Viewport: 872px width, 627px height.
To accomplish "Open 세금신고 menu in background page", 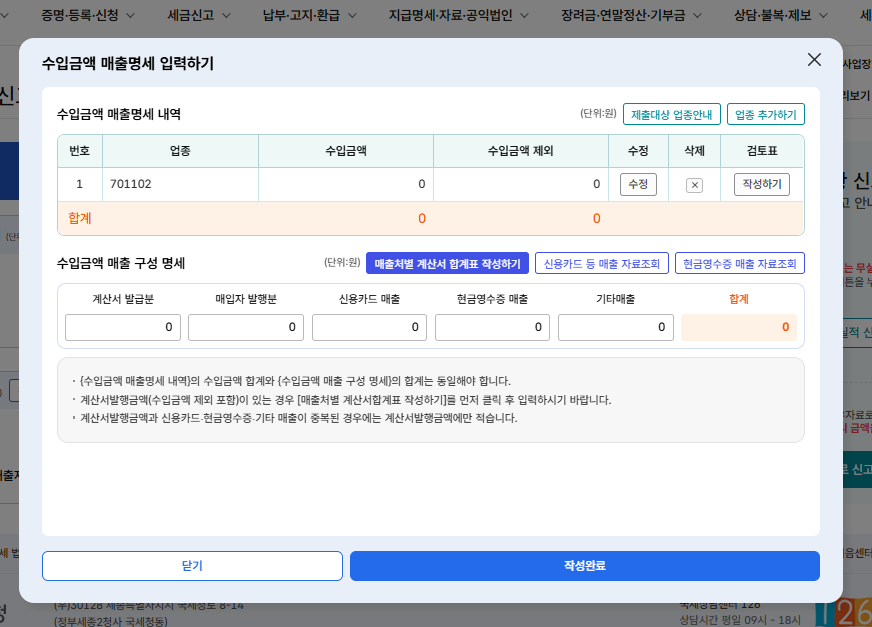I will tap(191, 15).
